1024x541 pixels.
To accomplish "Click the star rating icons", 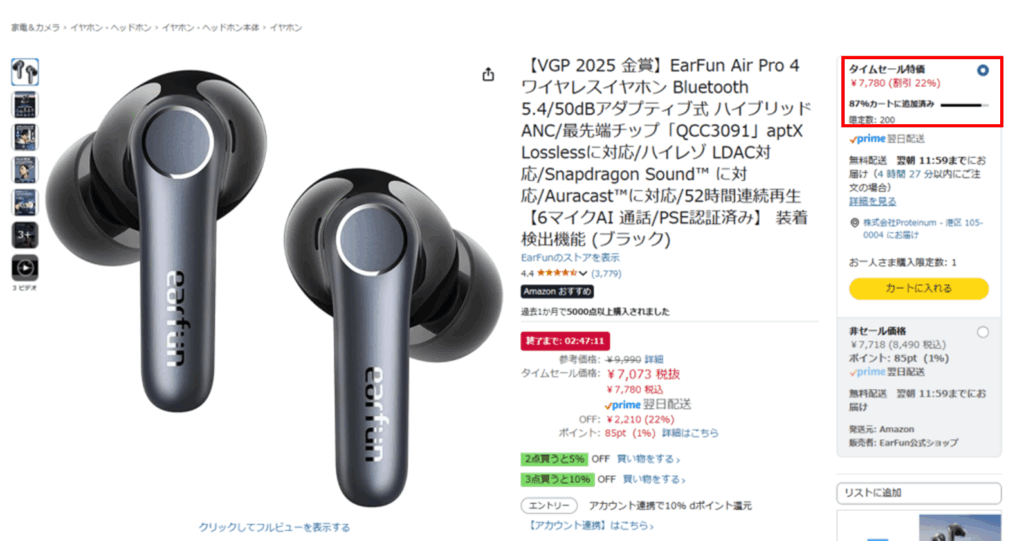I will [x=556, y=273].
